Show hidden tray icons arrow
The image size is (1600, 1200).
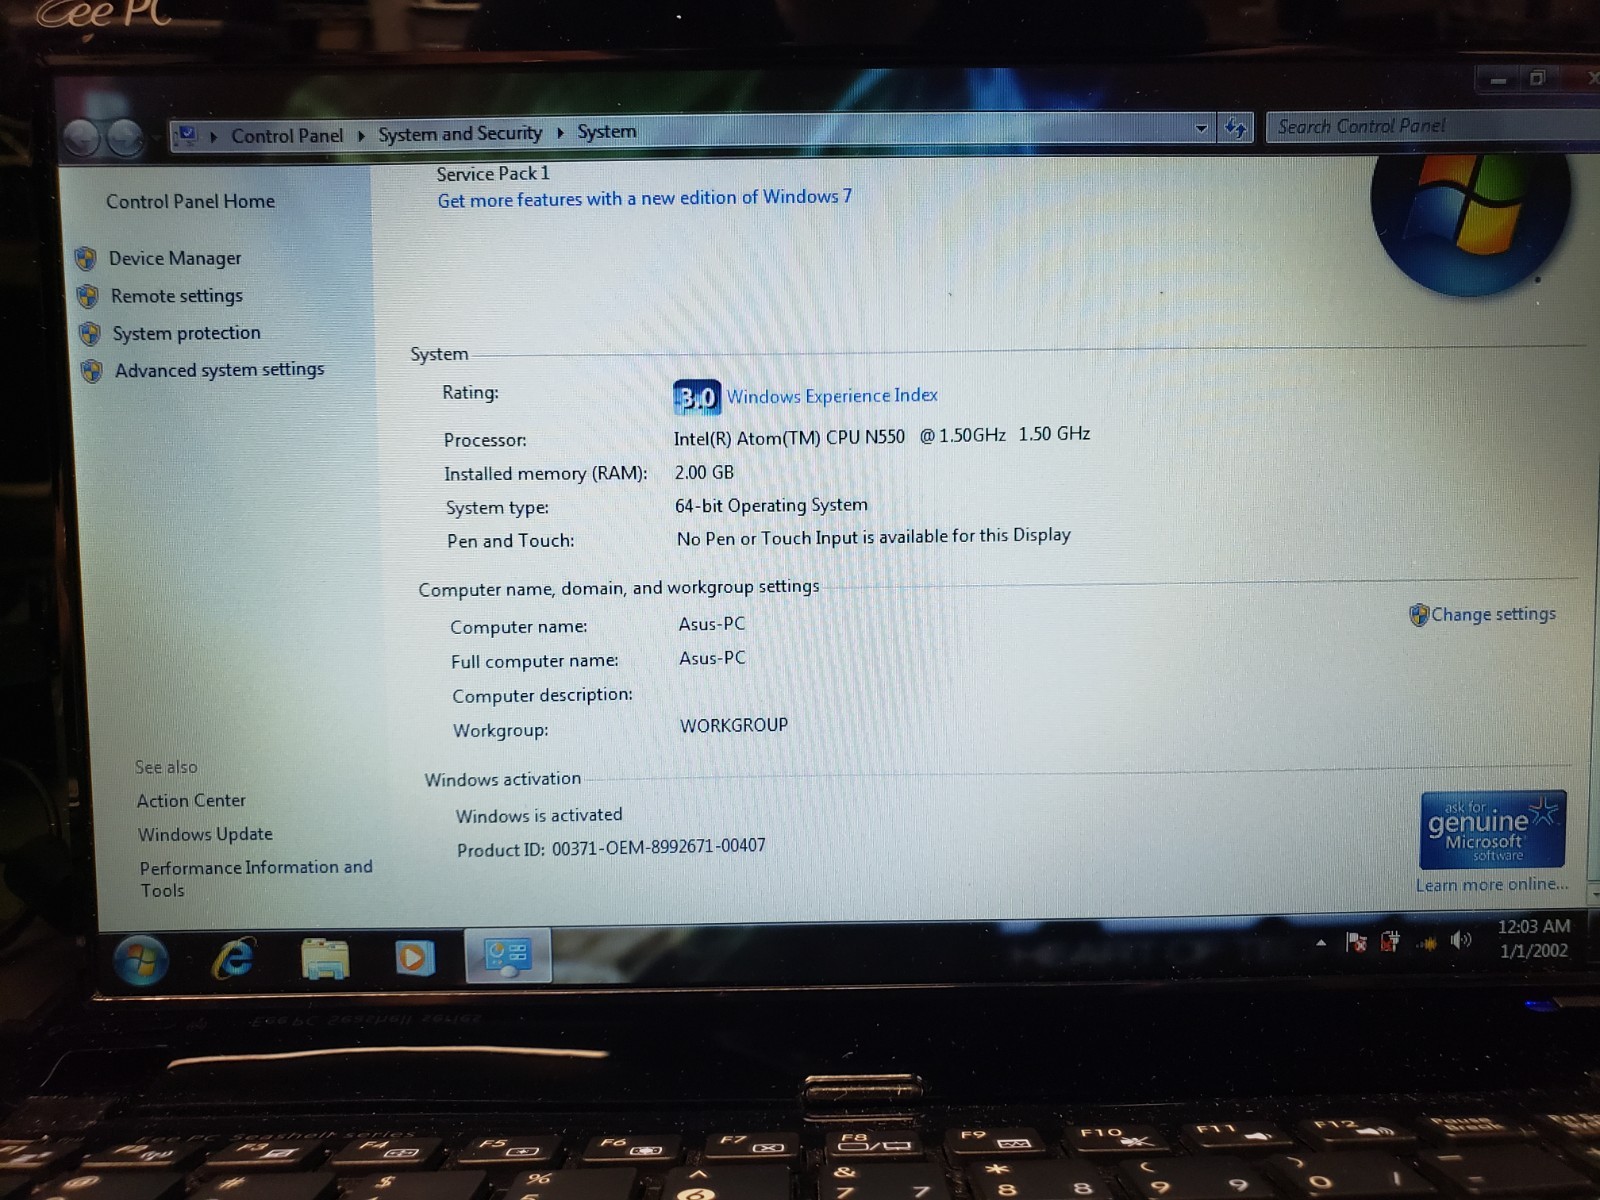click(x=1321, y=942)
